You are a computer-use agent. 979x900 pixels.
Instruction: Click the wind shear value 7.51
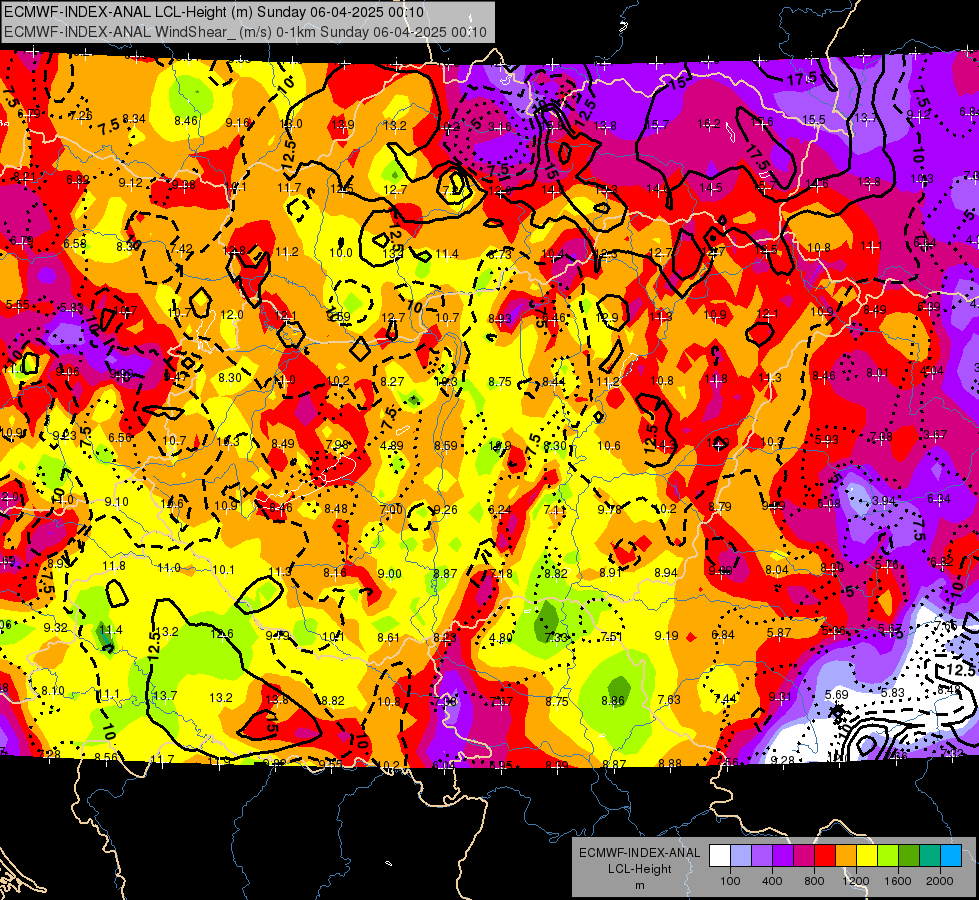click(611, 637)
